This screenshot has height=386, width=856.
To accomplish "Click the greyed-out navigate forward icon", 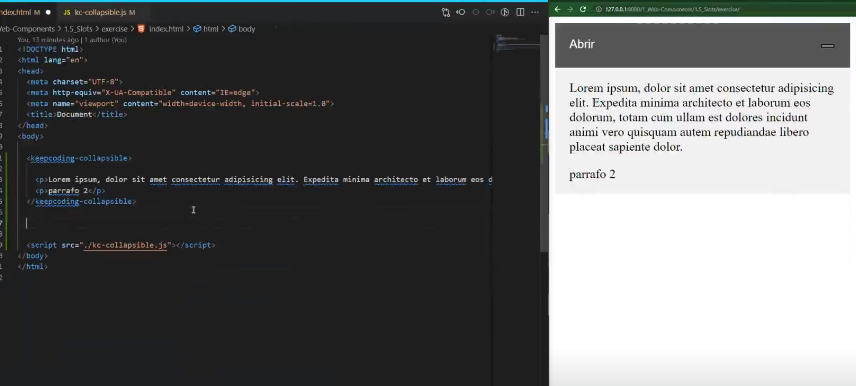I will [x=490, y=12].
